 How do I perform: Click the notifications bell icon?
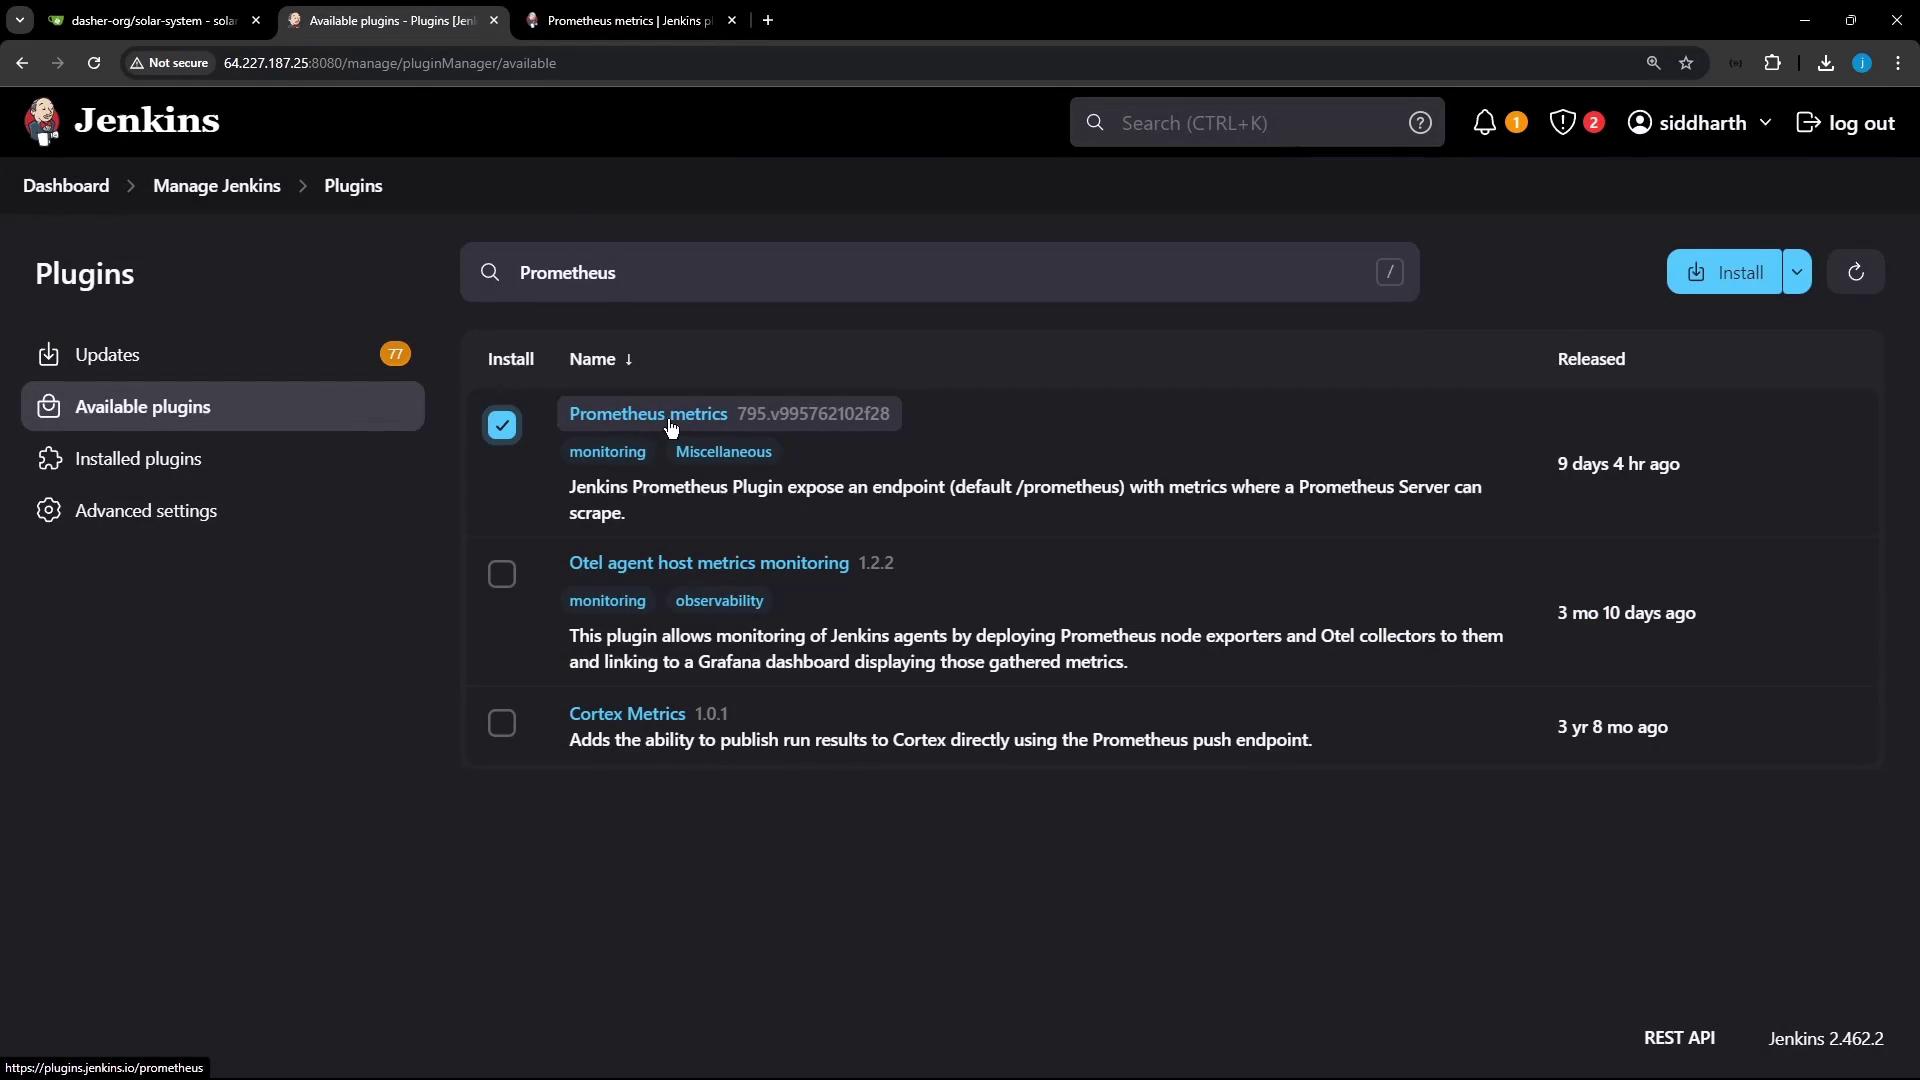click(x=1485, y=123)
